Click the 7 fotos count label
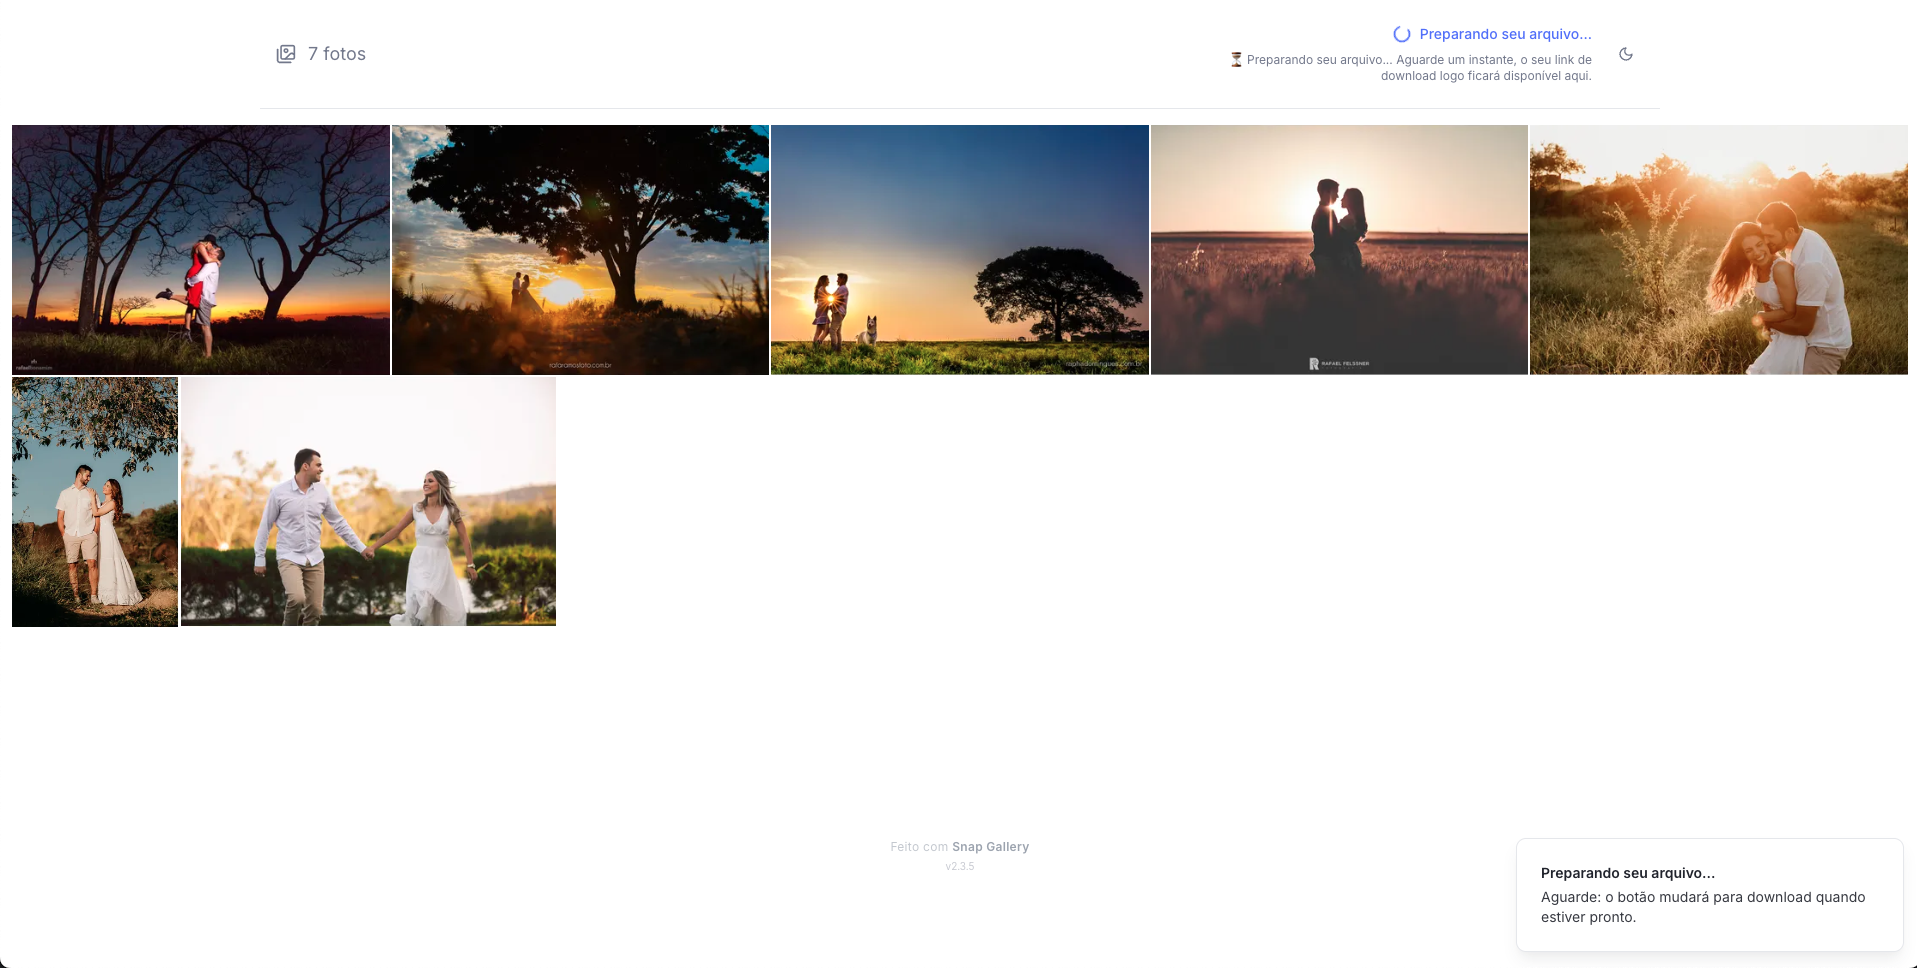 (x=337, y=54)
